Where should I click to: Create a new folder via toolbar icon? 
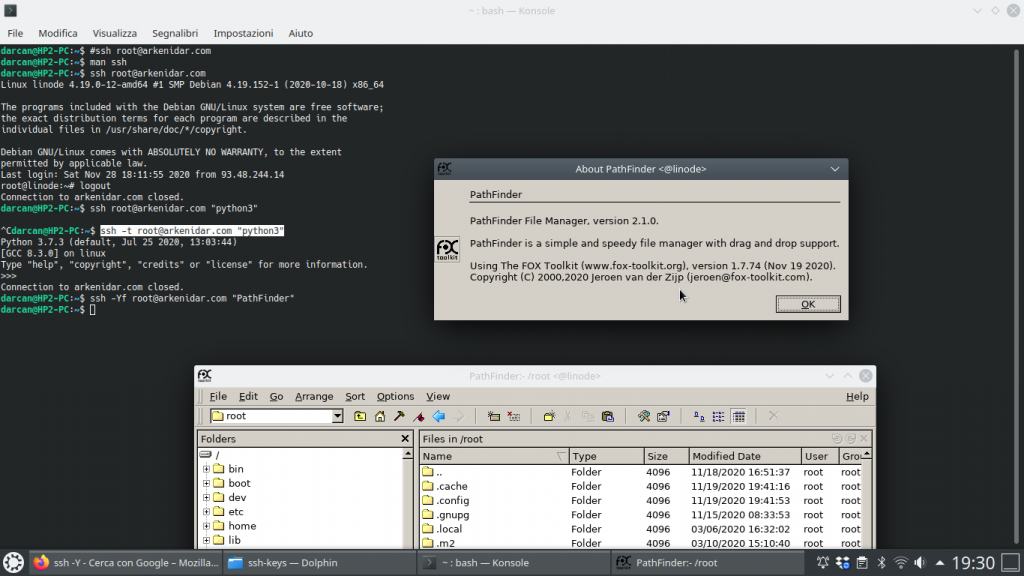(x=549, y=416)
